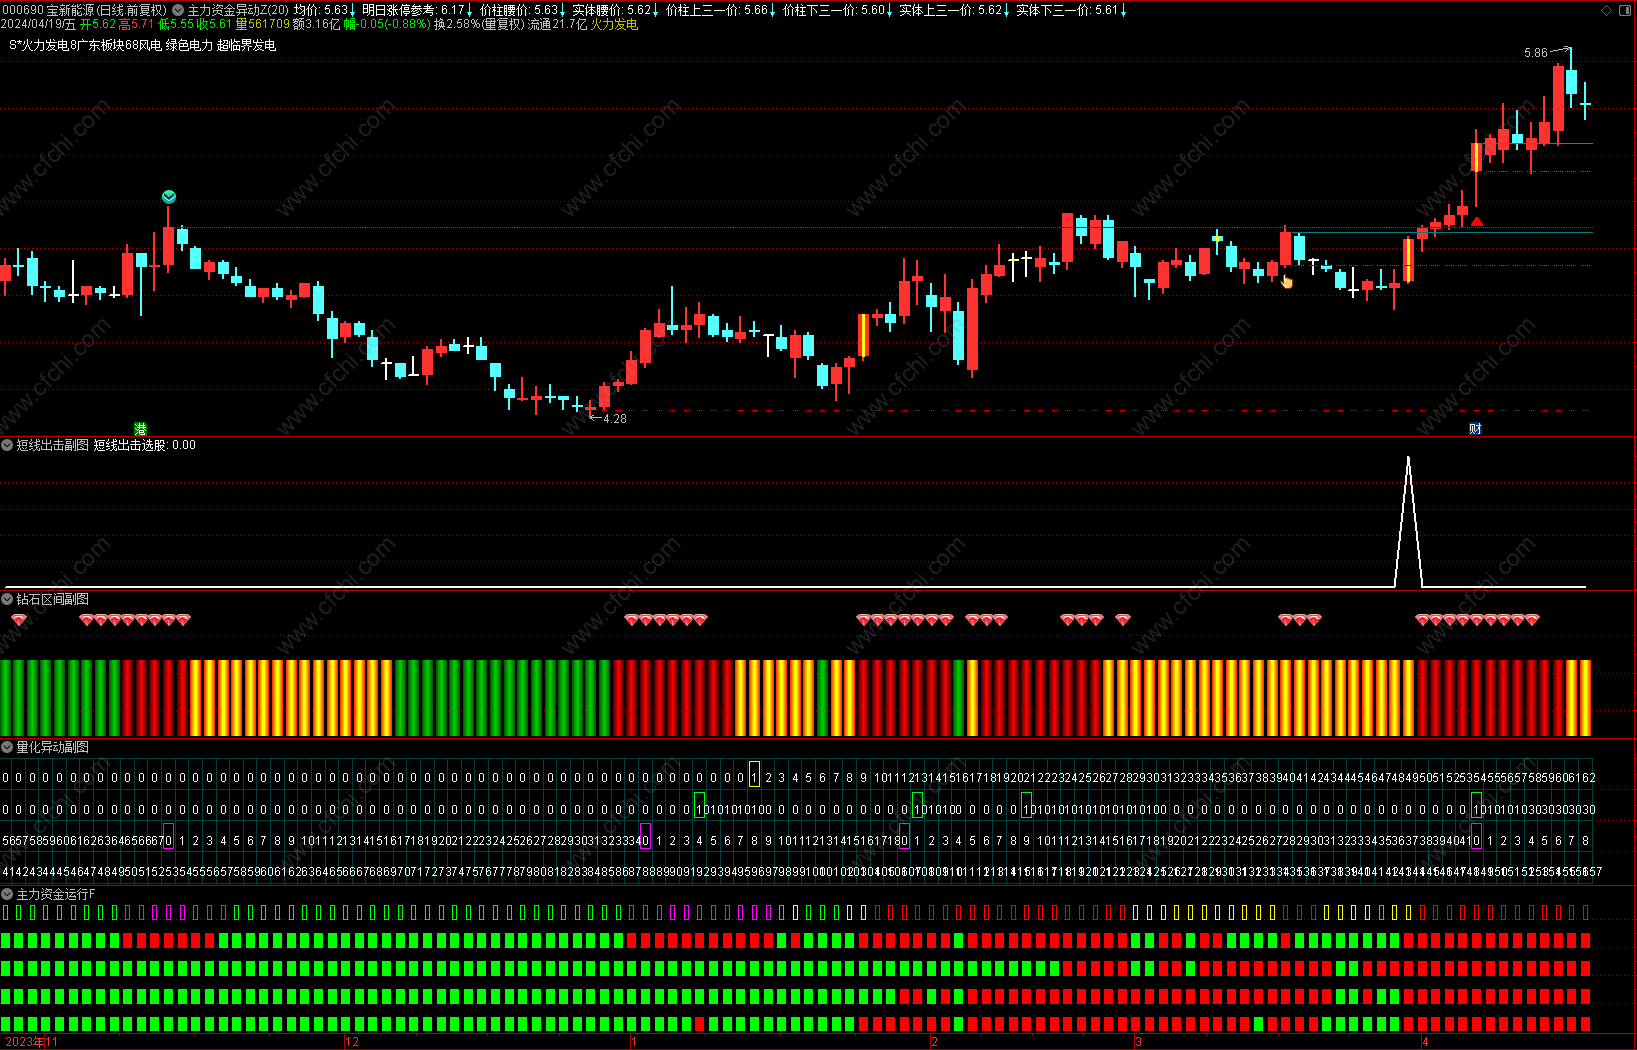Click the opening price 开5.62
Viewport: 1637px width, 1050px height.
[98, 24]
